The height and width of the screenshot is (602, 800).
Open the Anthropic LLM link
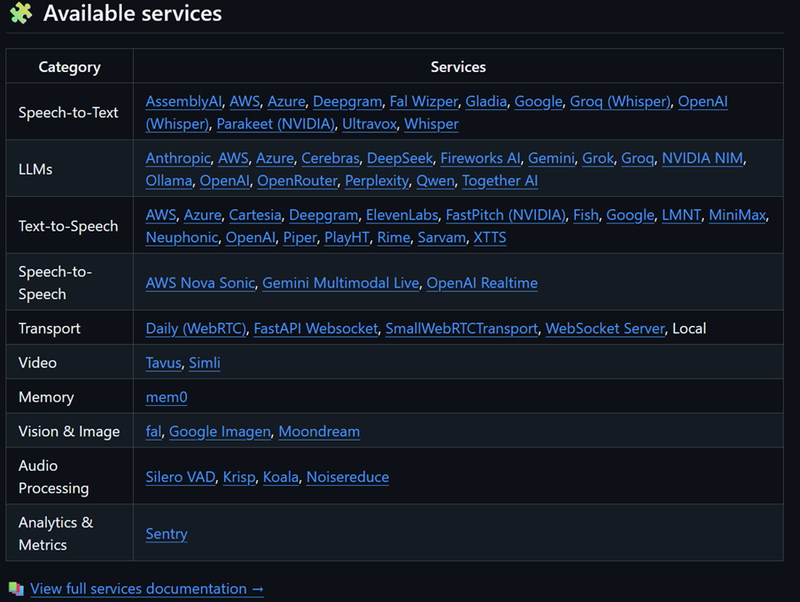pyautogui.click(x=178, y=158)
